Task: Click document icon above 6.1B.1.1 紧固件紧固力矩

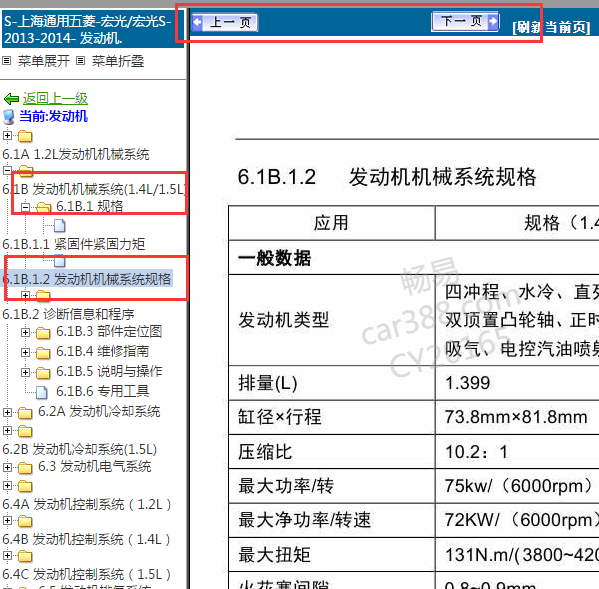Action: [x=60, y=226]
